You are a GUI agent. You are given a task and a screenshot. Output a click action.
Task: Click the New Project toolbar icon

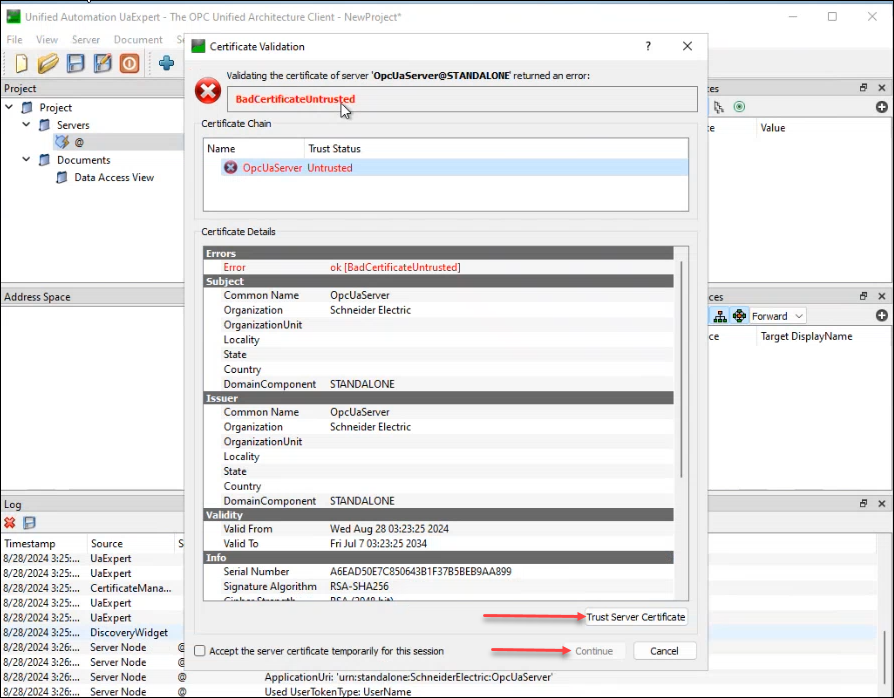[21, 63]
